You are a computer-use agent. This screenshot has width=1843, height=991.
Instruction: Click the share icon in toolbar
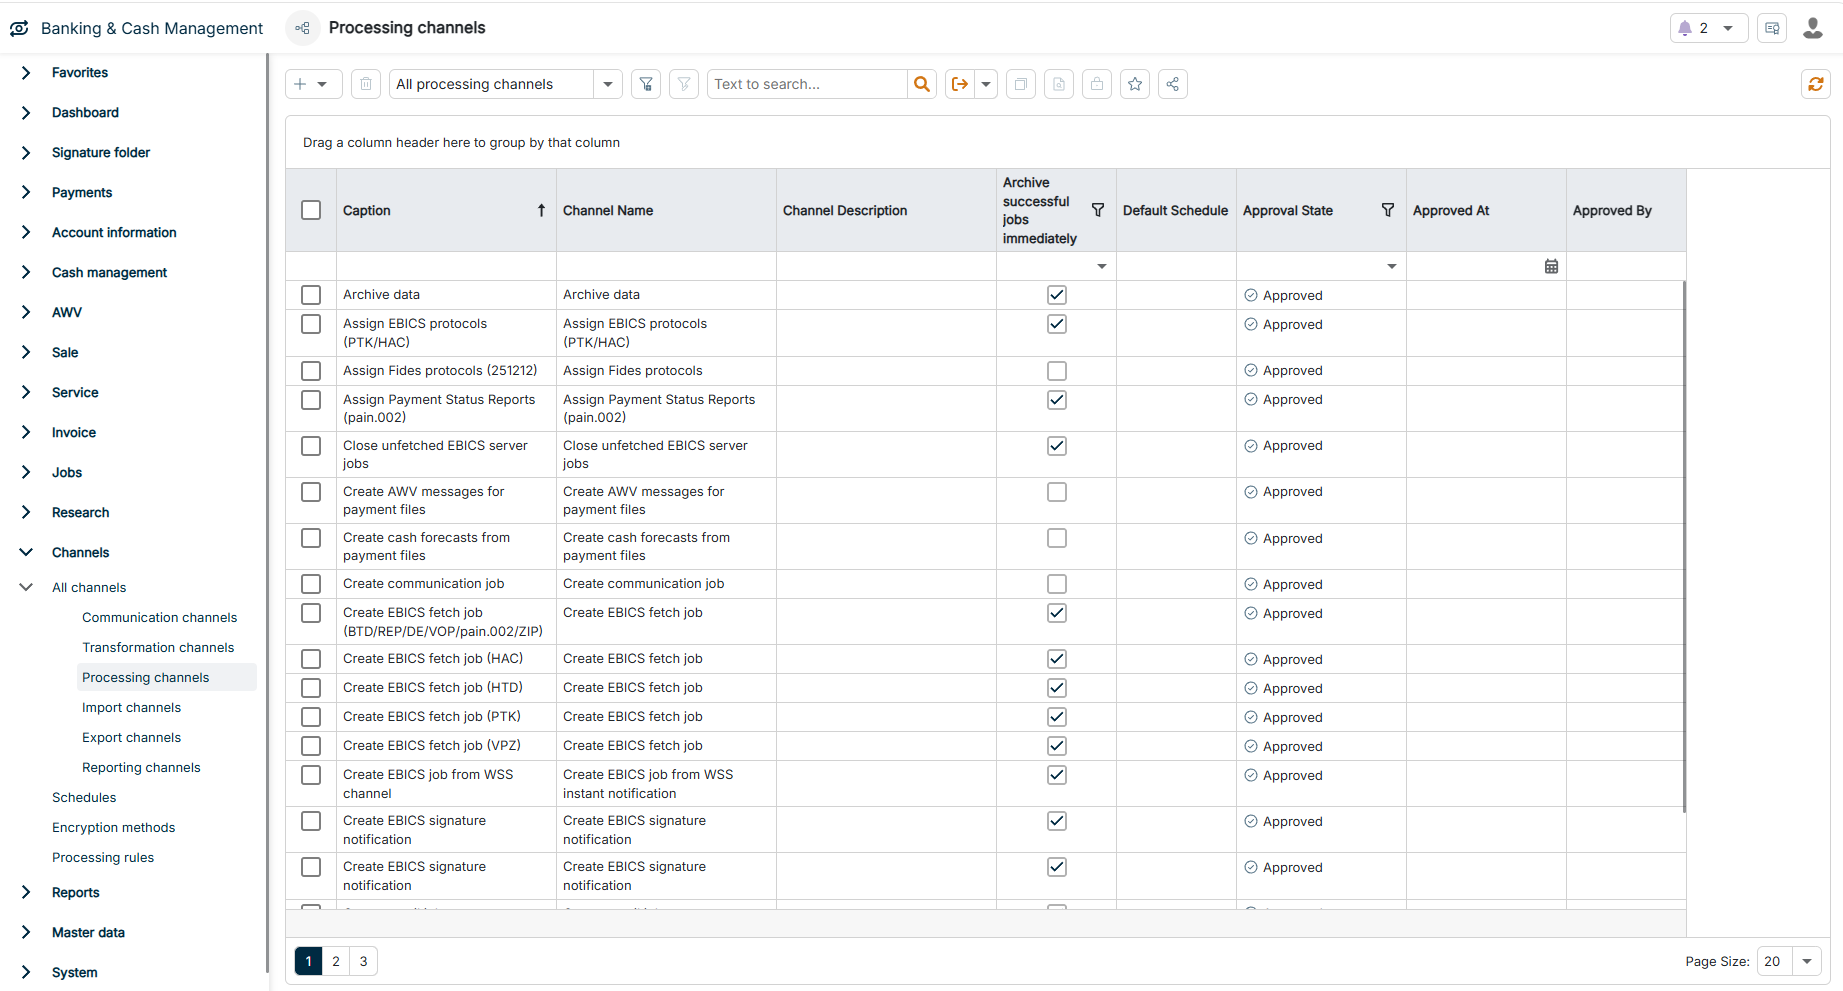tap(1173, 84)
